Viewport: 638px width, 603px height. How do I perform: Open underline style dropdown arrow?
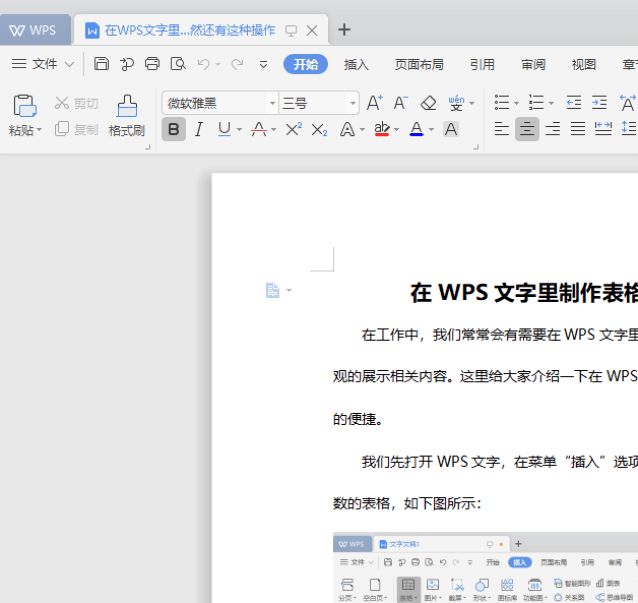coord(239,130)
